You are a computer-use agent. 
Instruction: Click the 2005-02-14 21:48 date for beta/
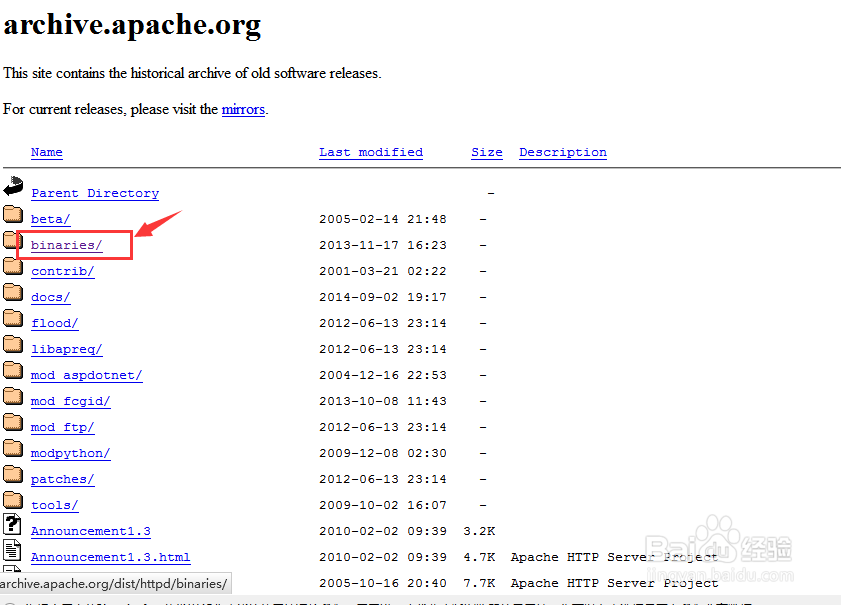[383, 219]
